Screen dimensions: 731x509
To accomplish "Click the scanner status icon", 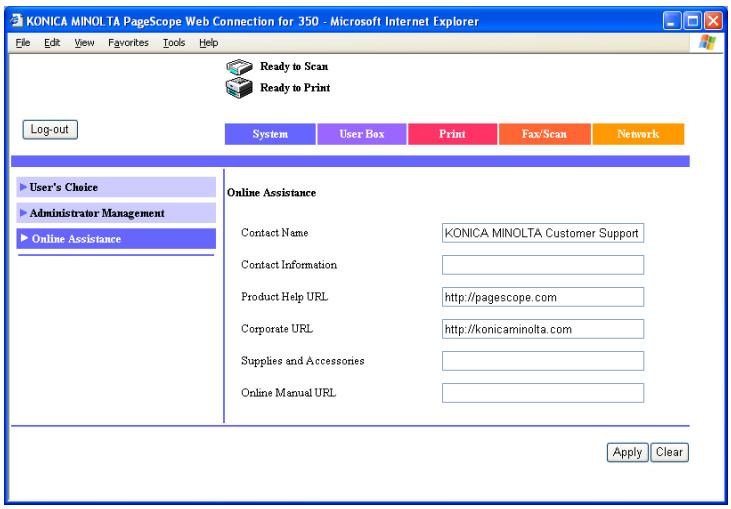I will [x=239, y=67].
